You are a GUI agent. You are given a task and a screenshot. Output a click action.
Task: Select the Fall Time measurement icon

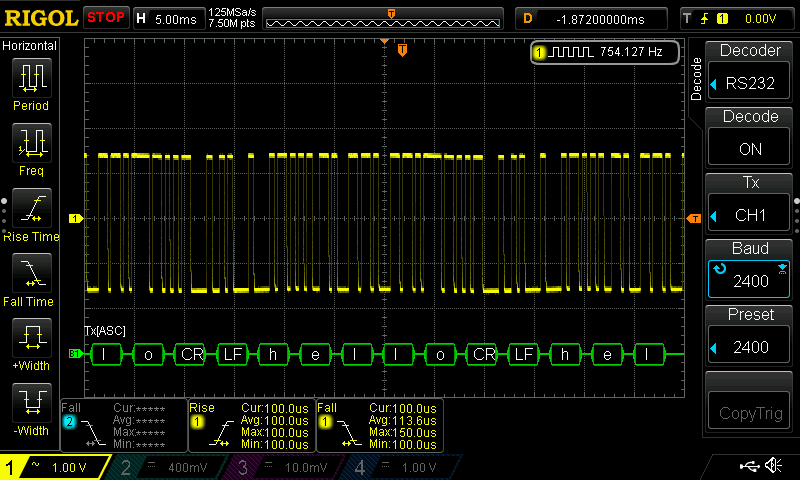pyautogui.click(x=32, y=272)
